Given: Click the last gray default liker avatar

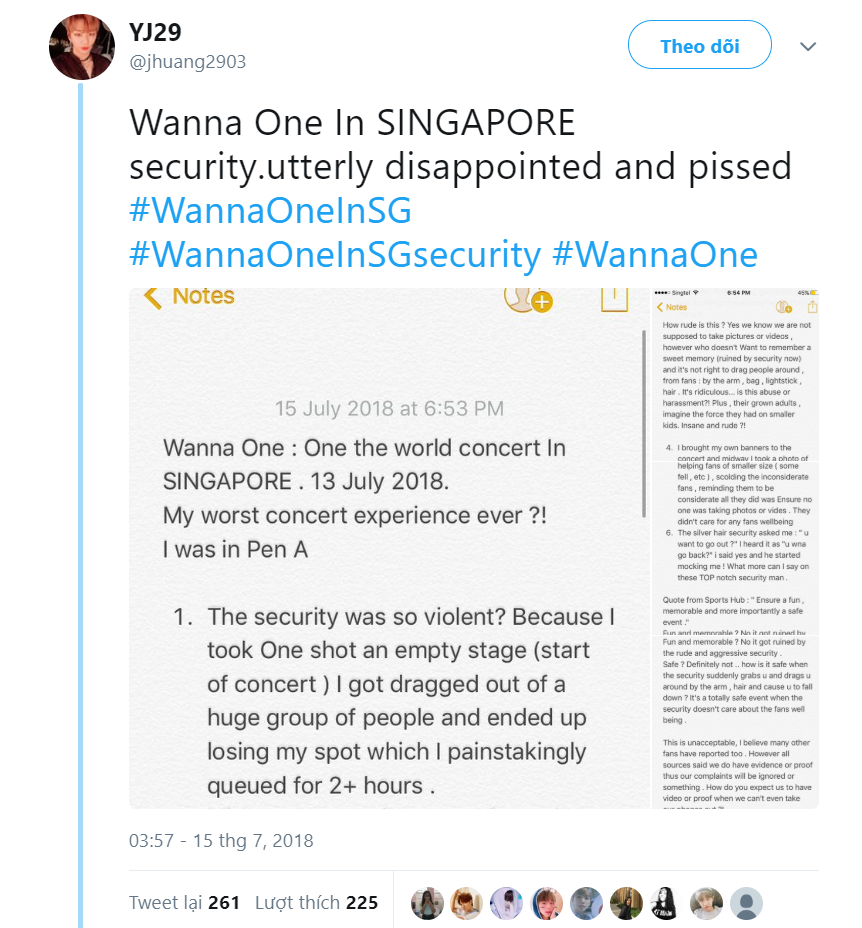Looking at the screenshot, I should pos(746,903).
